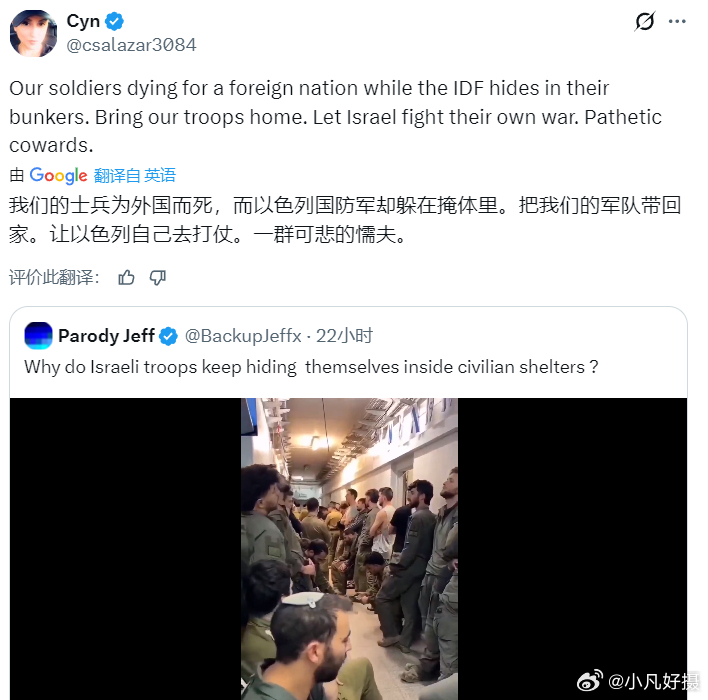Open the three-dot more options menu
The width and height of the screenshot is (708, 700).
pos(677,21)
